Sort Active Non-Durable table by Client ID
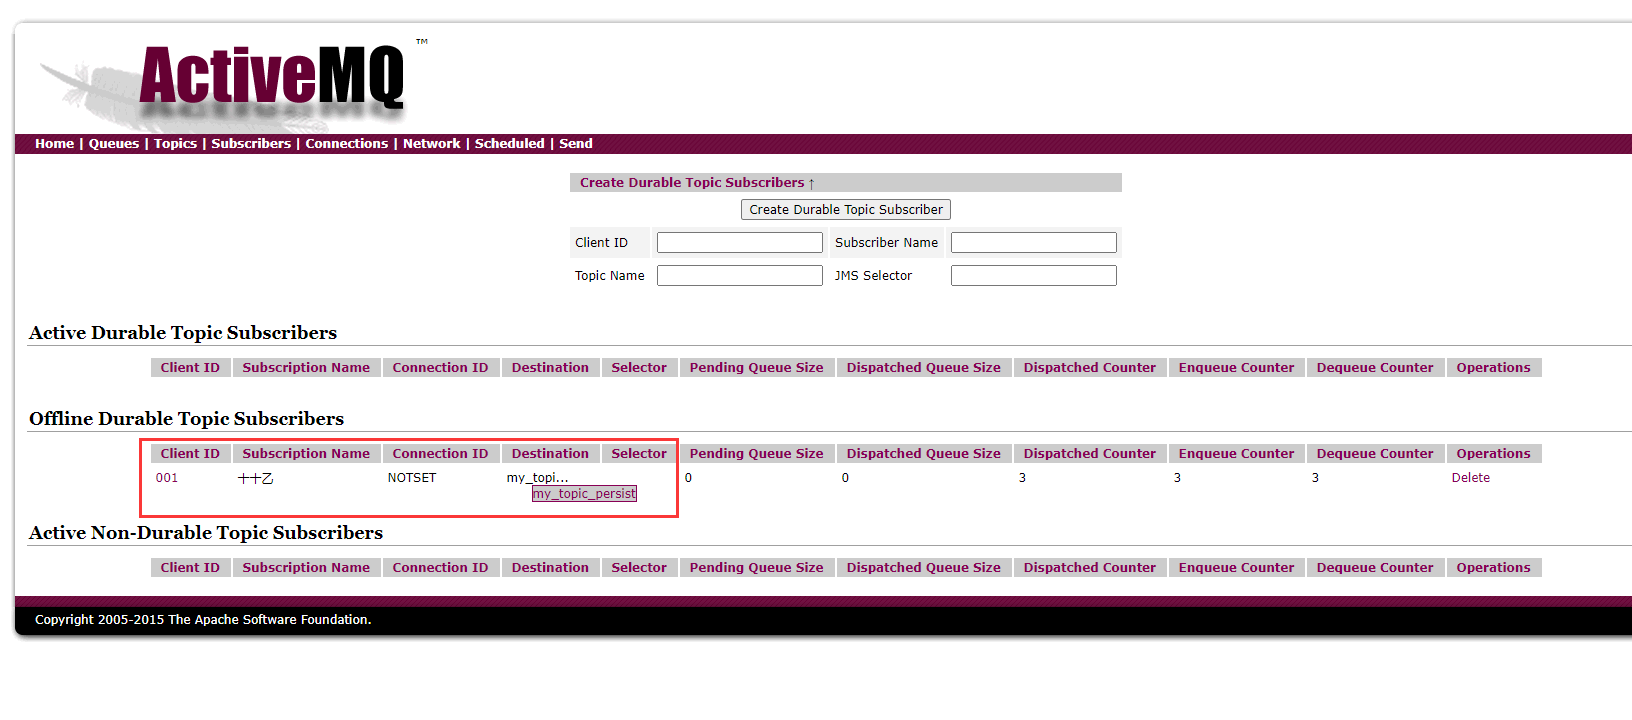Screen dimensions: 1632x720 click(x=190, y=568)
